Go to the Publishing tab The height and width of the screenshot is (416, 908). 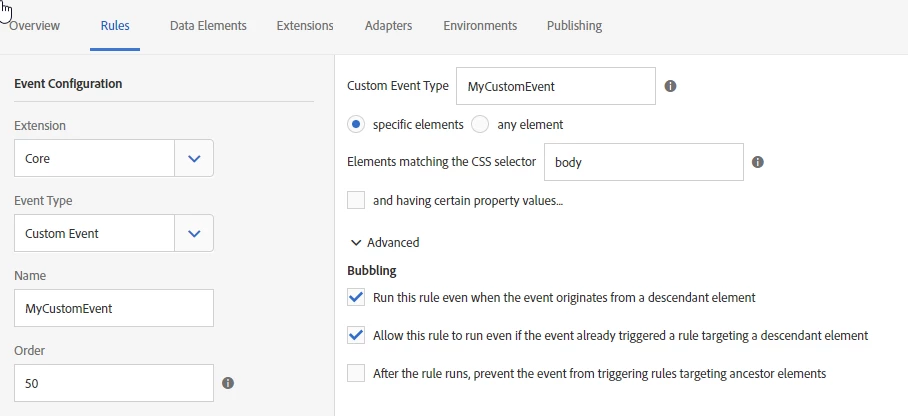click(x=574, y=25)
